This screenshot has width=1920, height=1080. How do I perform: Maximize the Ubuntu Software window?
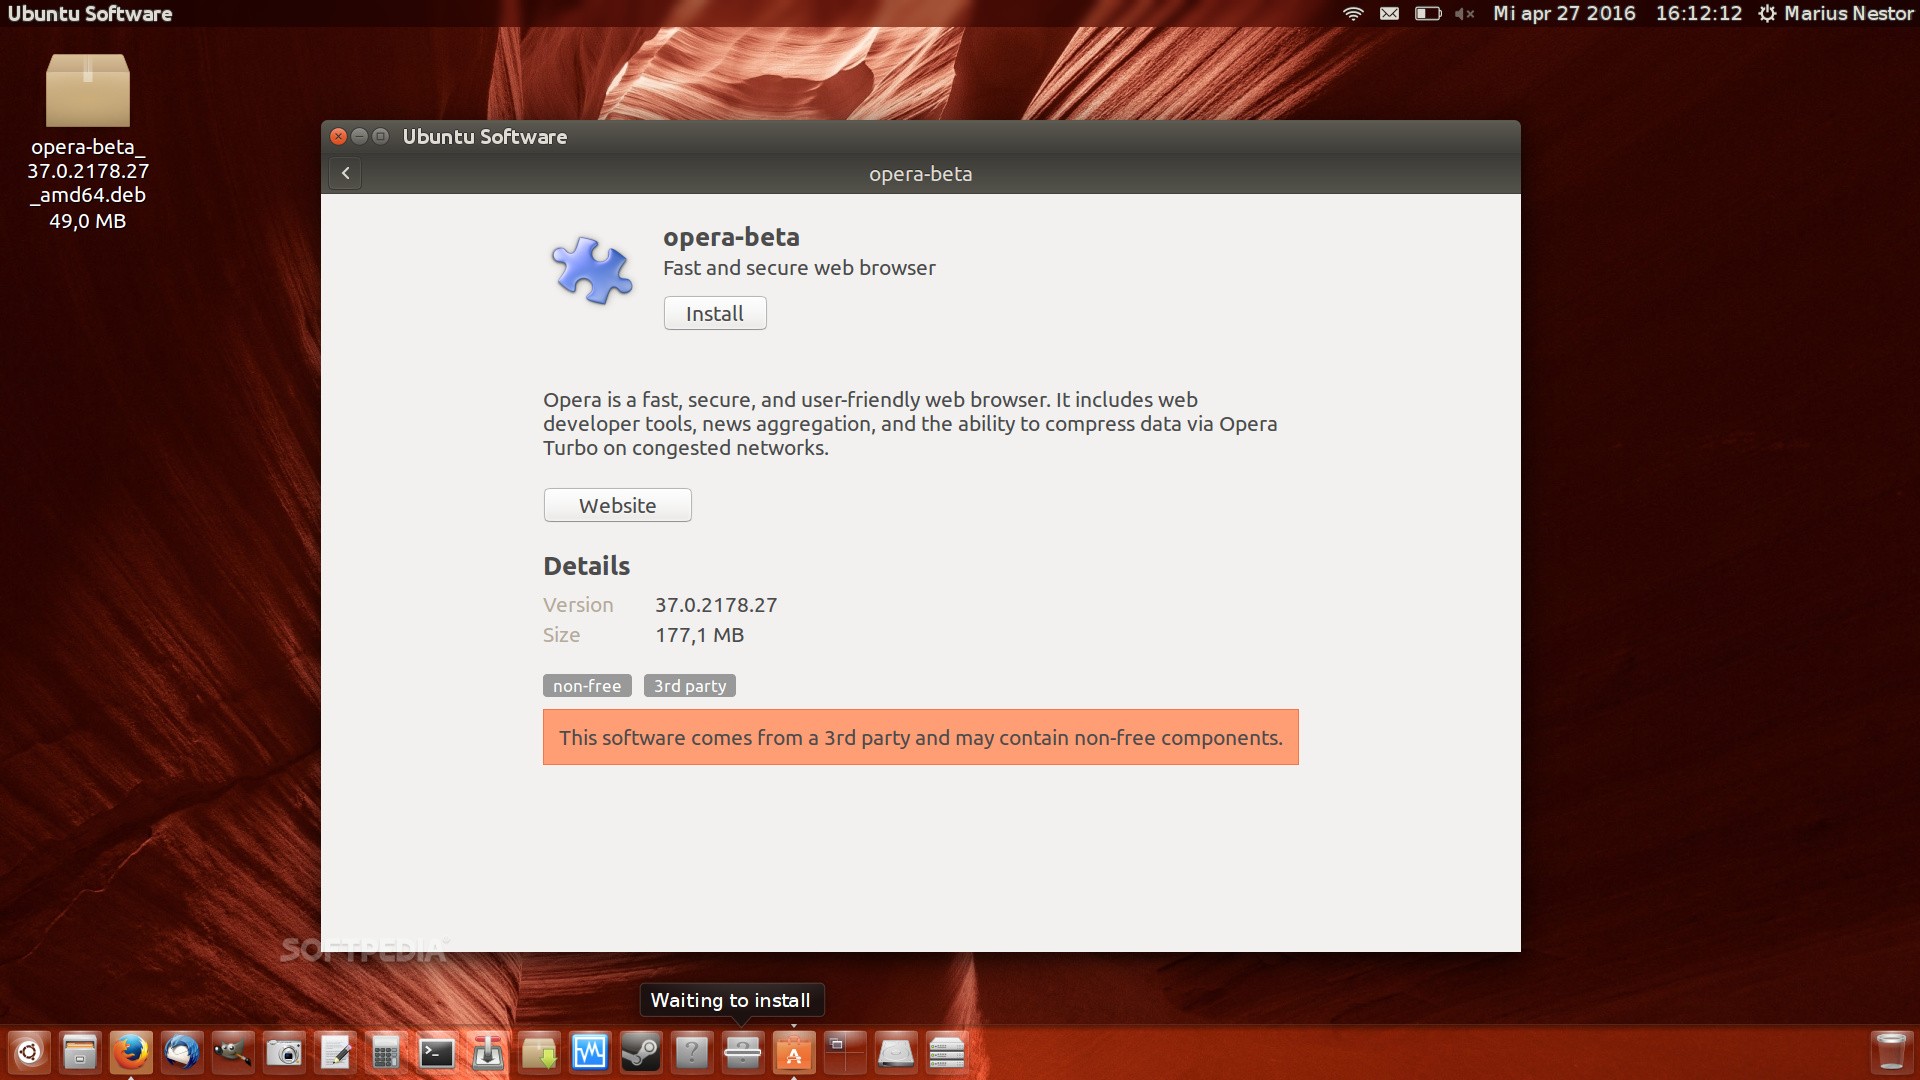click(x=380, y=136)
